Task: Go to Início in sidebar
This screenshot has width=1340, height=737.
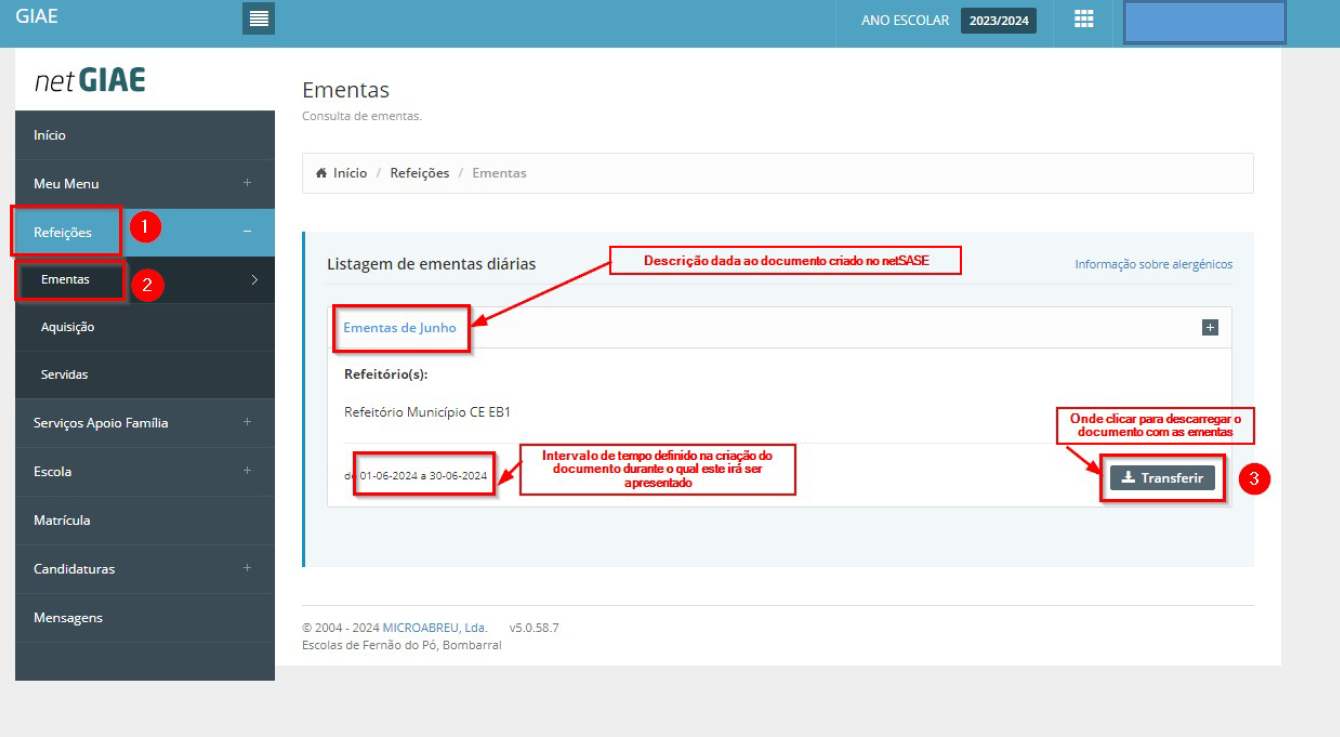Action: [x=50, y=135]
